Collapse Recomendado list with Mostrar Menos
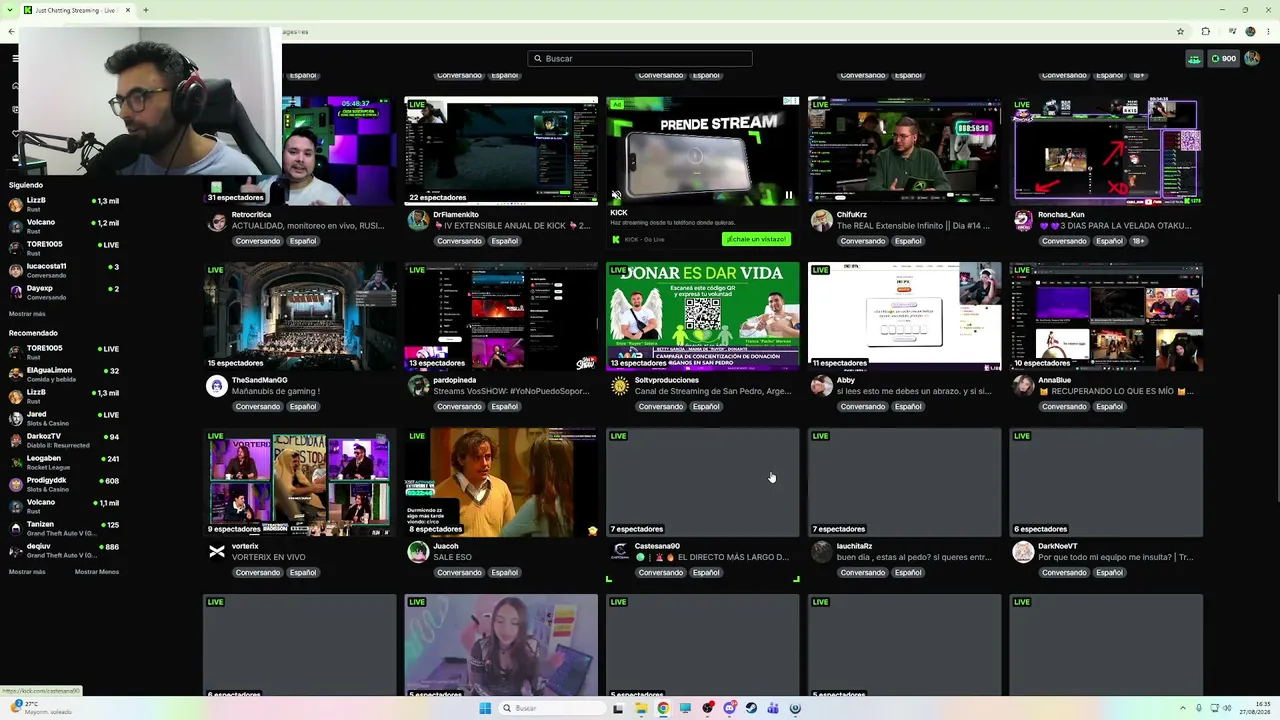The image size is (1280, 720). (x=97, y=572)
